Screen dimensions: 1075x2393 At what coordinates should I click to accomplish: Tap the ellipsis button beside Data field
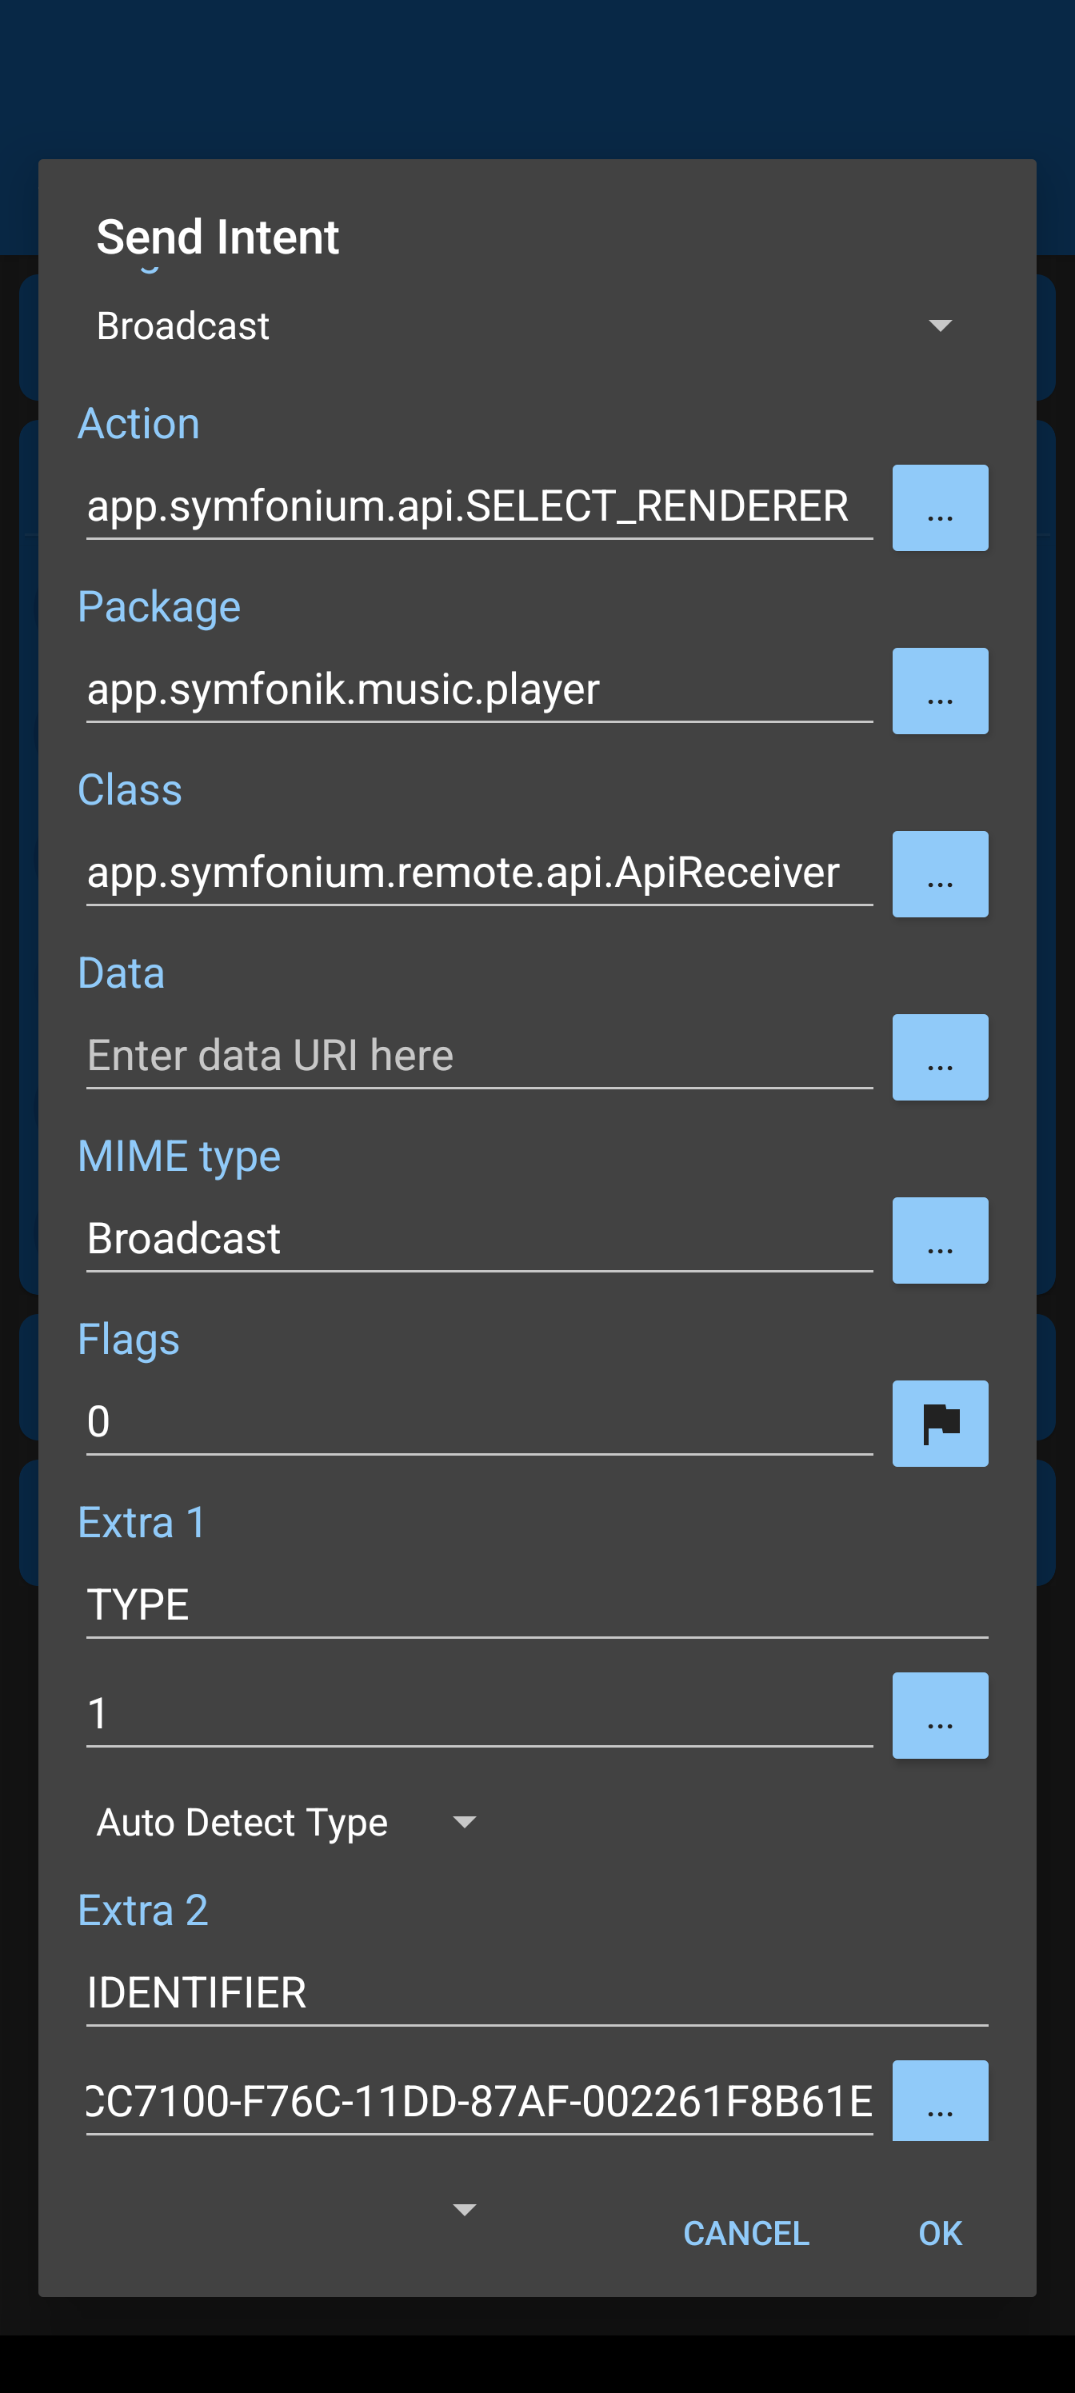click(939, 1057)
